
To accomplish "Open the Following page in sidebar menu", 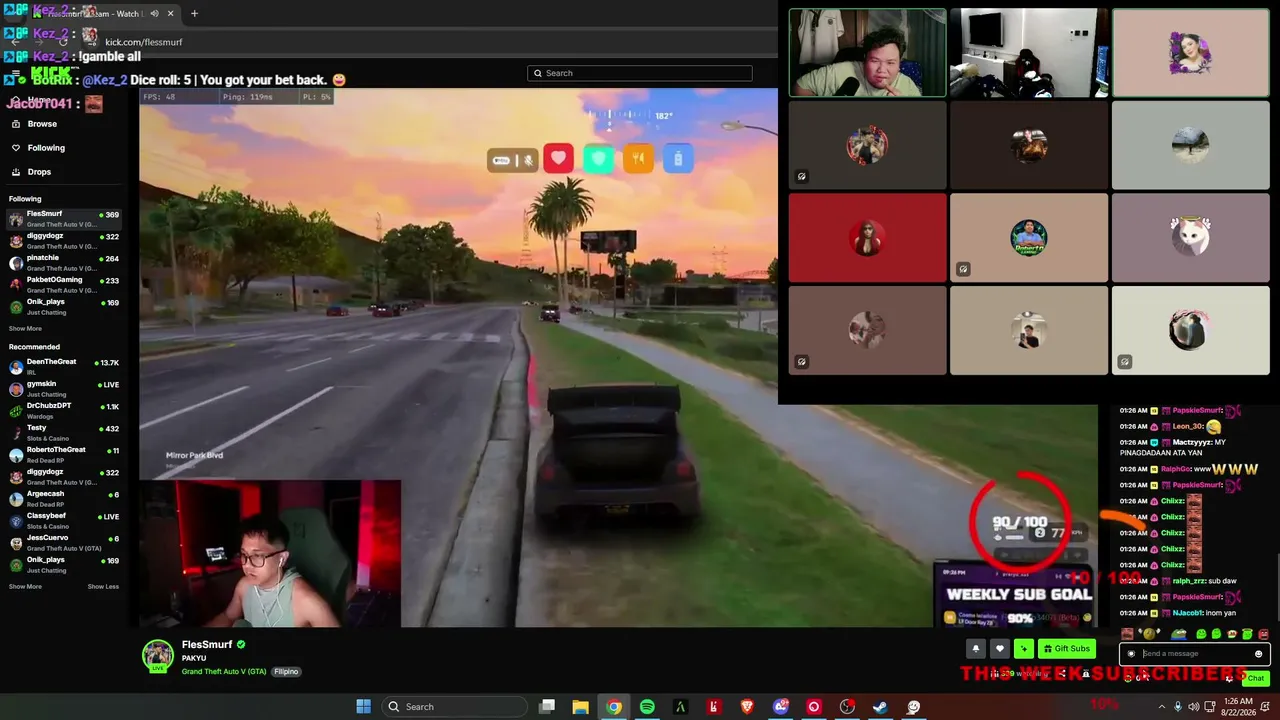I will pyautogui.click(x=46, y=148).
